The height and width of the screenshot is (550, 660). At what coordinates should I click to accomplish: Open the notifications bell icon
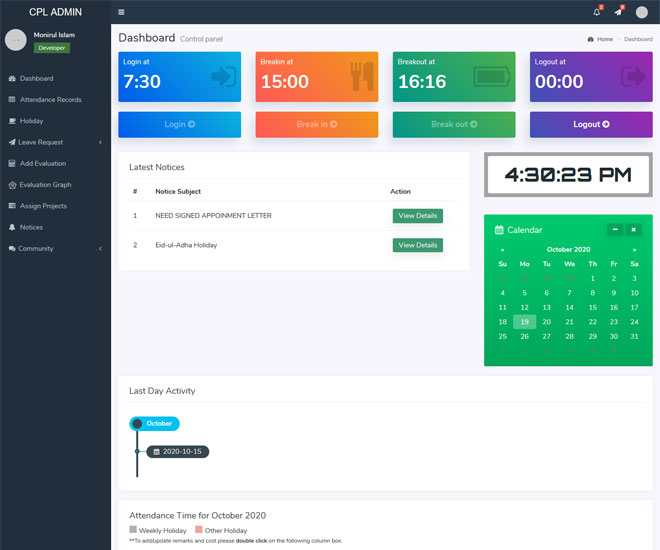[x=597, y=12]
